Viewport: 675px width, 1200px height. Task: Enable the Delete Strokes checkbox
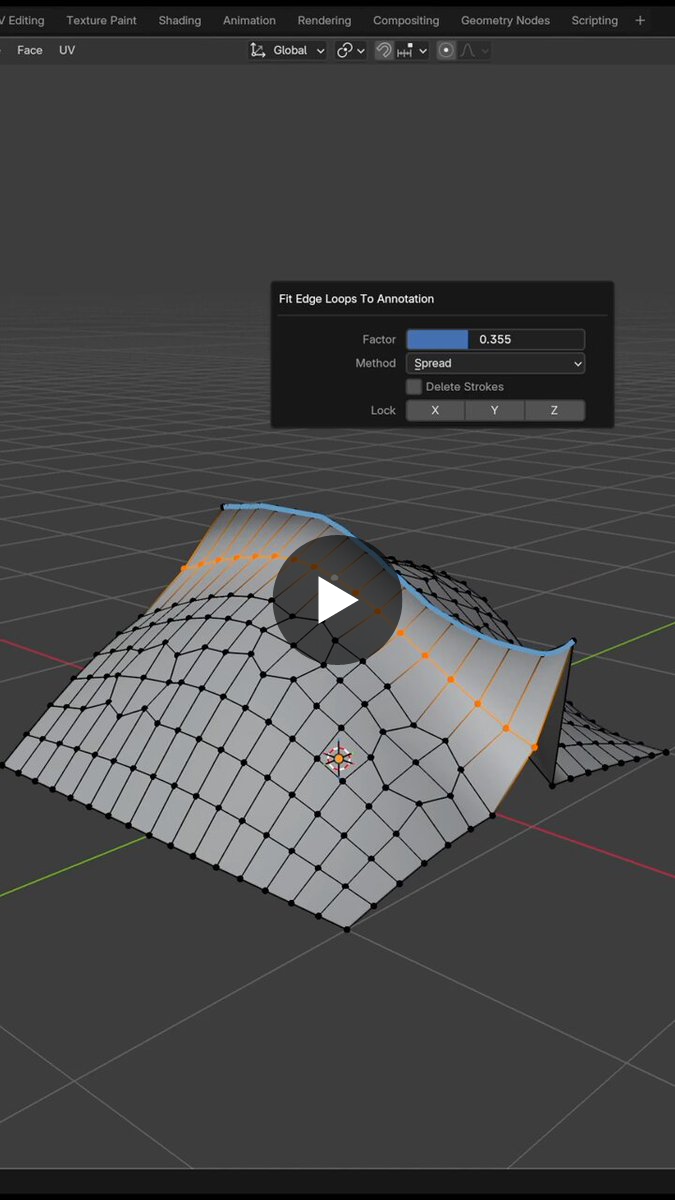coord(414,387)
